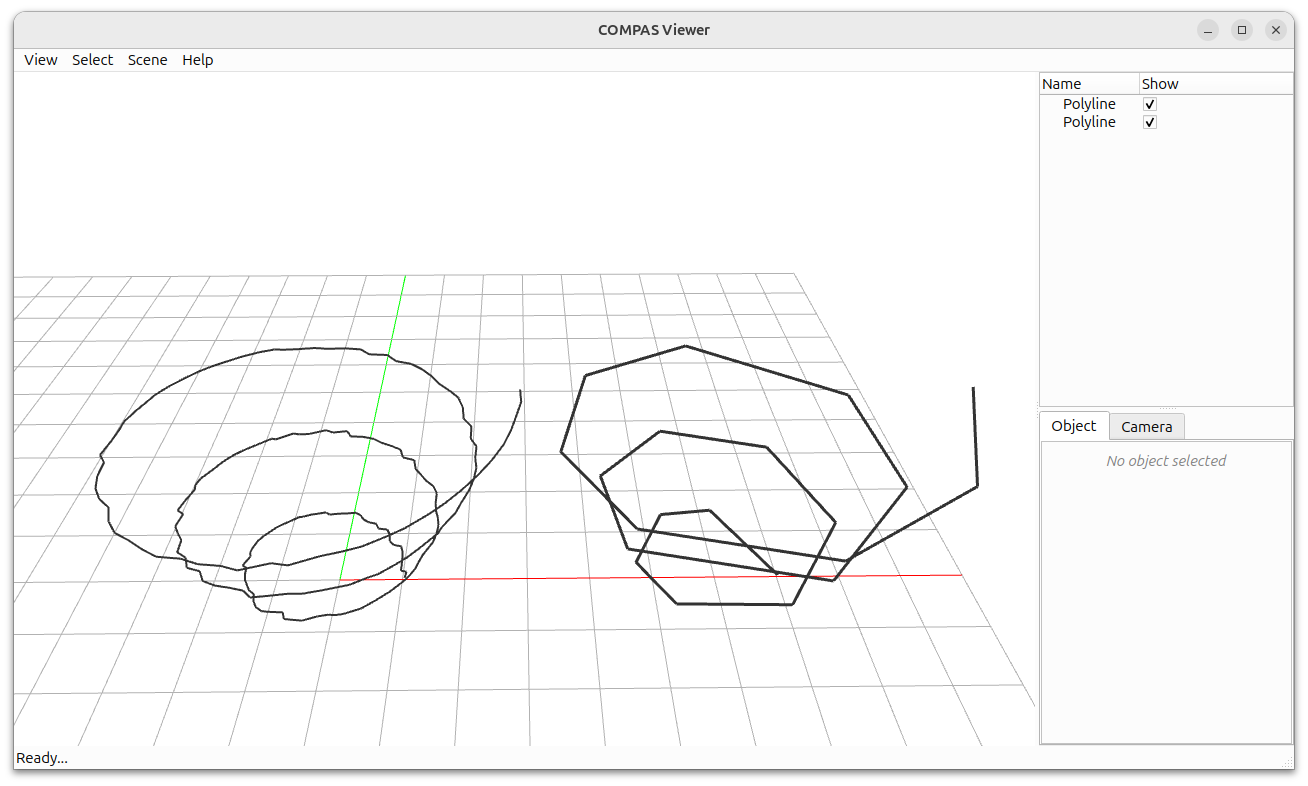Select the second Polyline in the scene list
The height and width of the screenshot is (786, 1308).
(1089, 121)
